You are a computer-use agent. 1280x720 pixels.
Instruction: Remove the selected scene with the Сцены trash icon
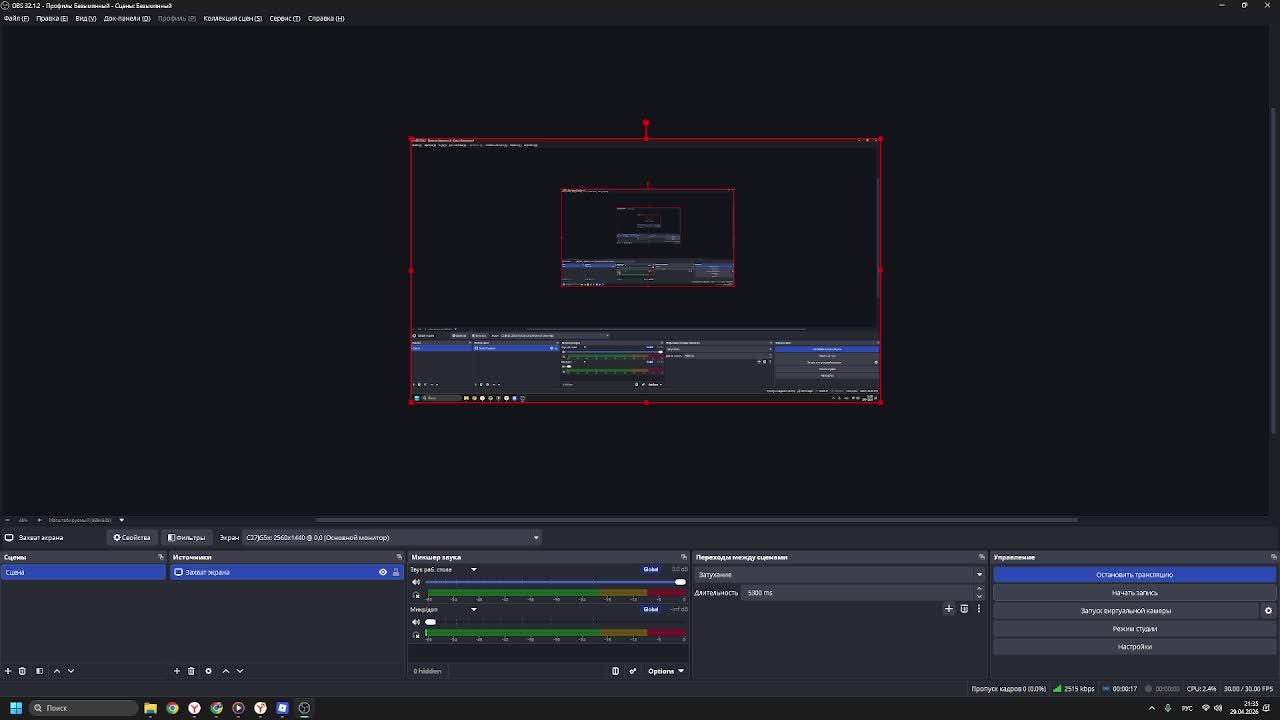click(x=22, y=671)
